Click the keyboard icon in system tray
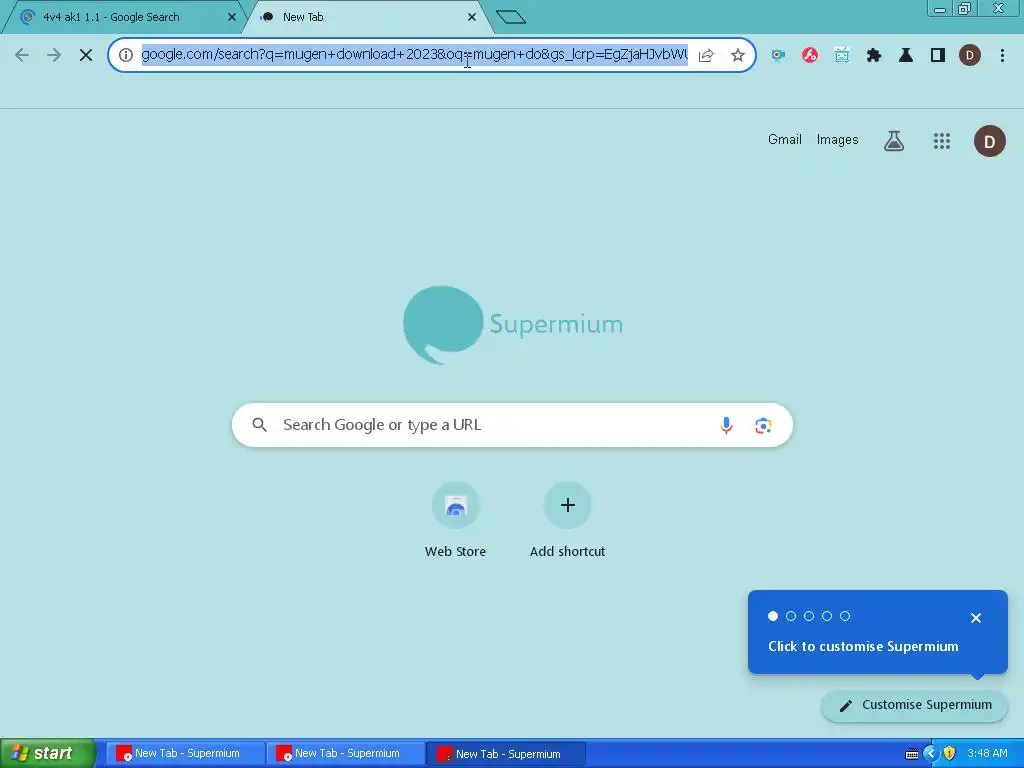This screenshot has width=1024, height=768. pos(912,754)
